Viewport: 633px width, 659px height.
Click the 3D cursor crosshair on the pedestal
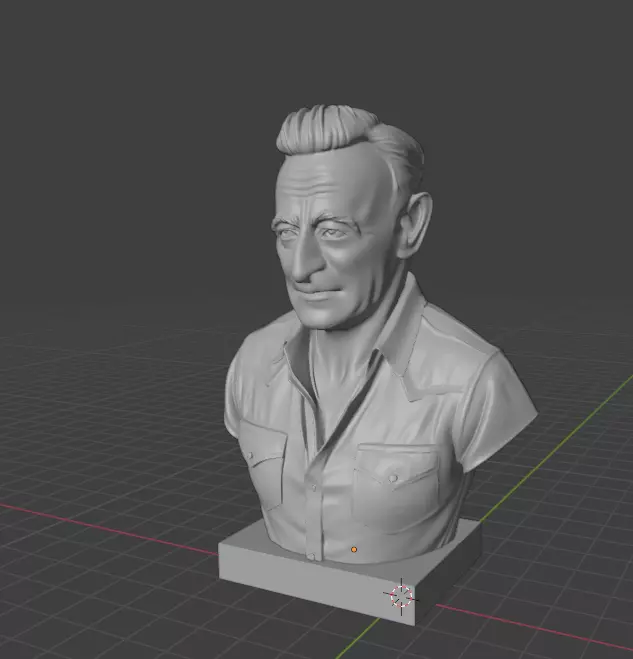tap(401, 596)
